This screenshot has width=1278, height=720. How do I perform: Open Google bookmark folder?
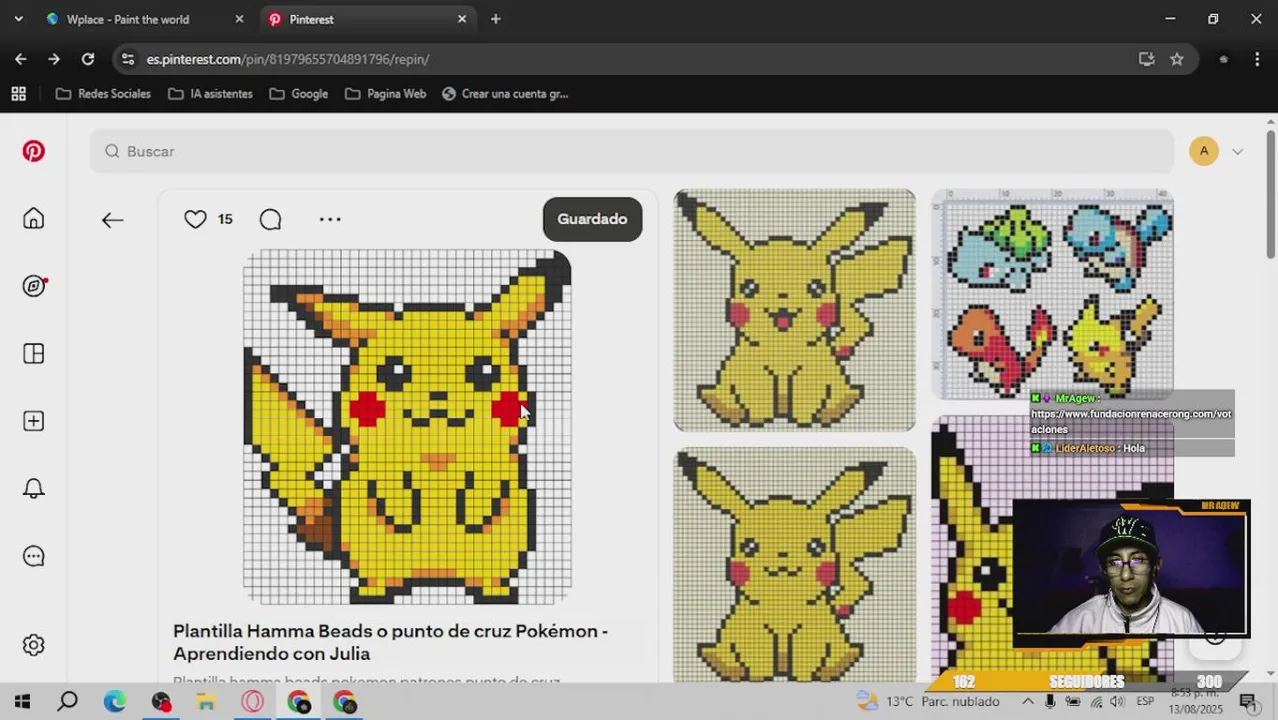(x=299, y=94)
